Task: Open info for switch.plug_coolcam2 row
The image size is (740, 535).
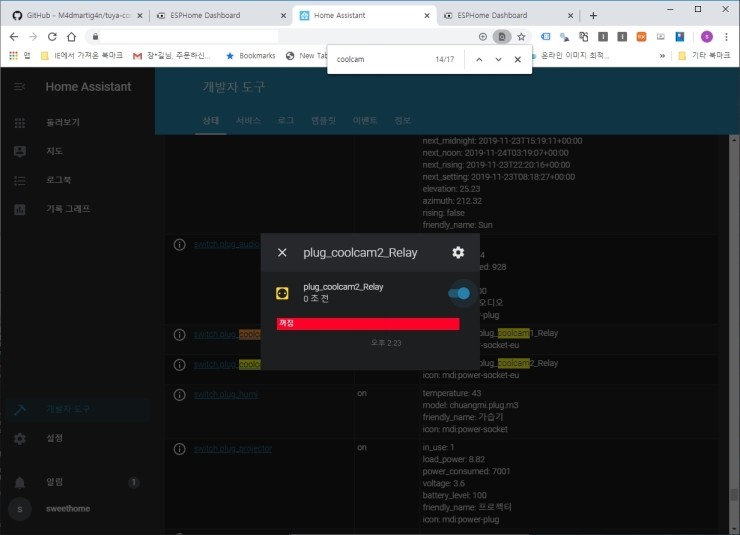Action: click(179, 365)
